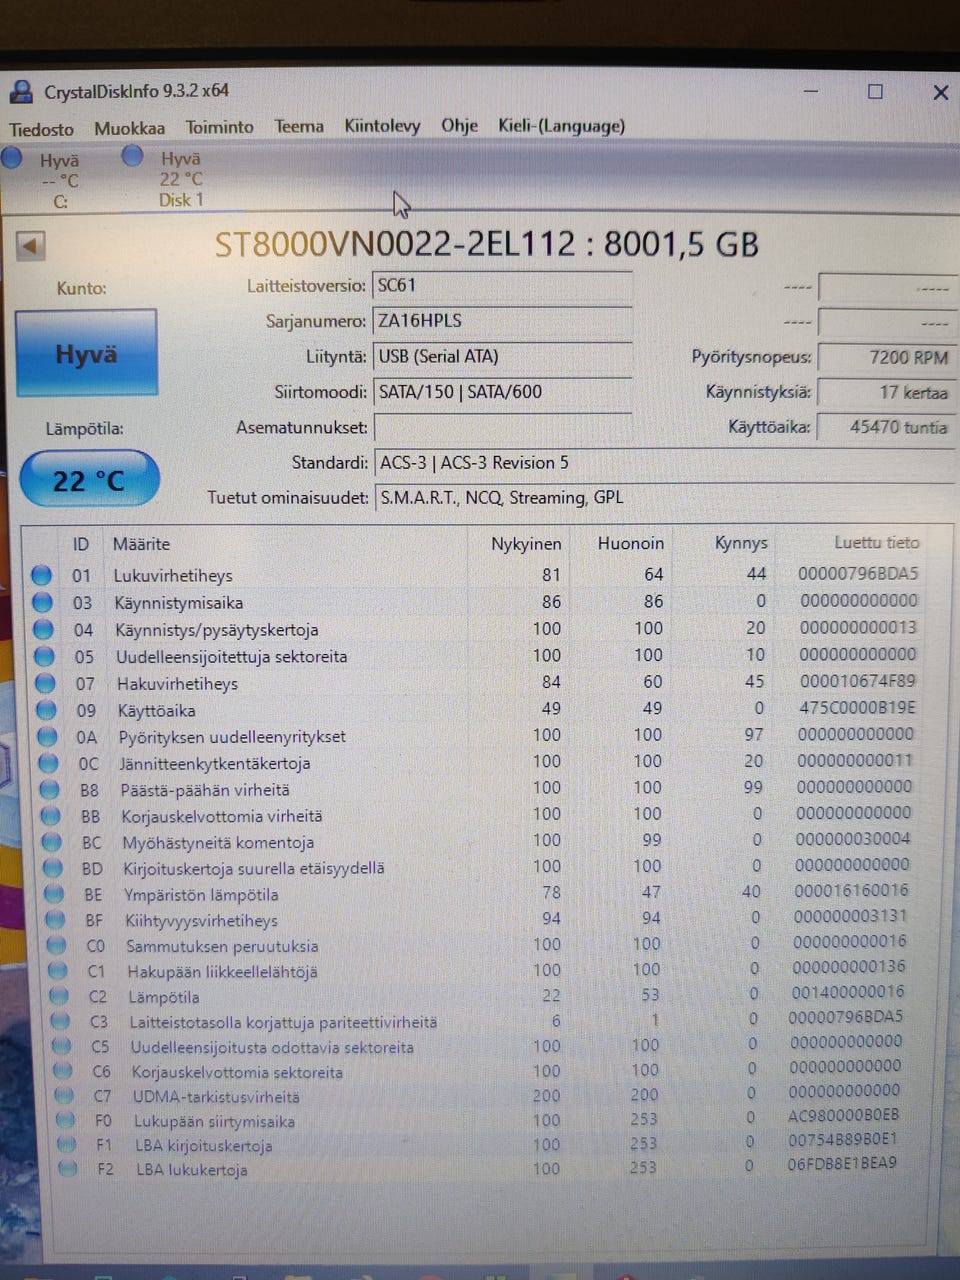This screenshot has width=960, height=1280.
Task: Select the Lukuvirhetiheys attribute name
Action: point(172,575)
